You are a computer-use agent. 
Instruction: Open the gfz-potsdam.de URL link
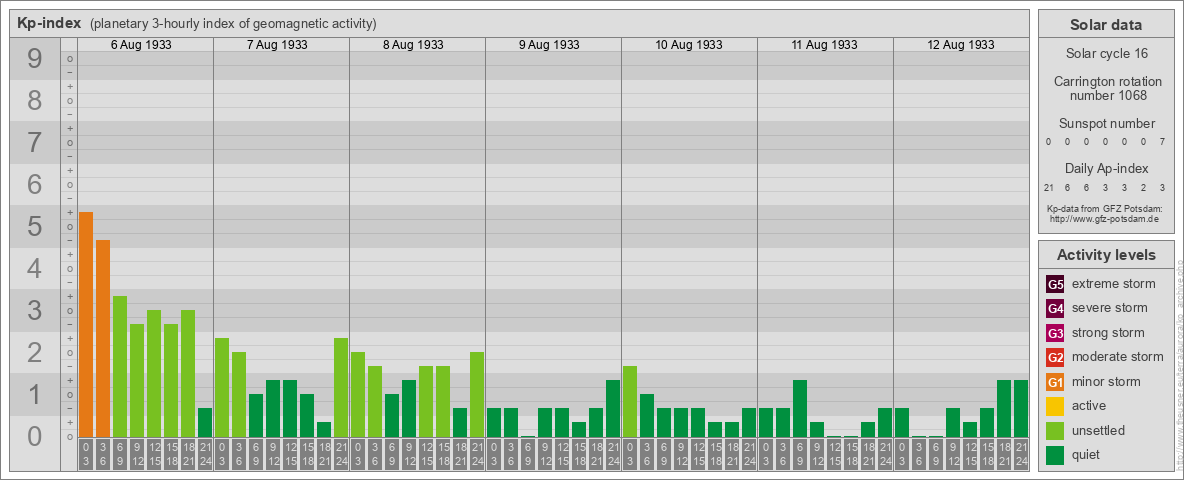[1103, 218]
